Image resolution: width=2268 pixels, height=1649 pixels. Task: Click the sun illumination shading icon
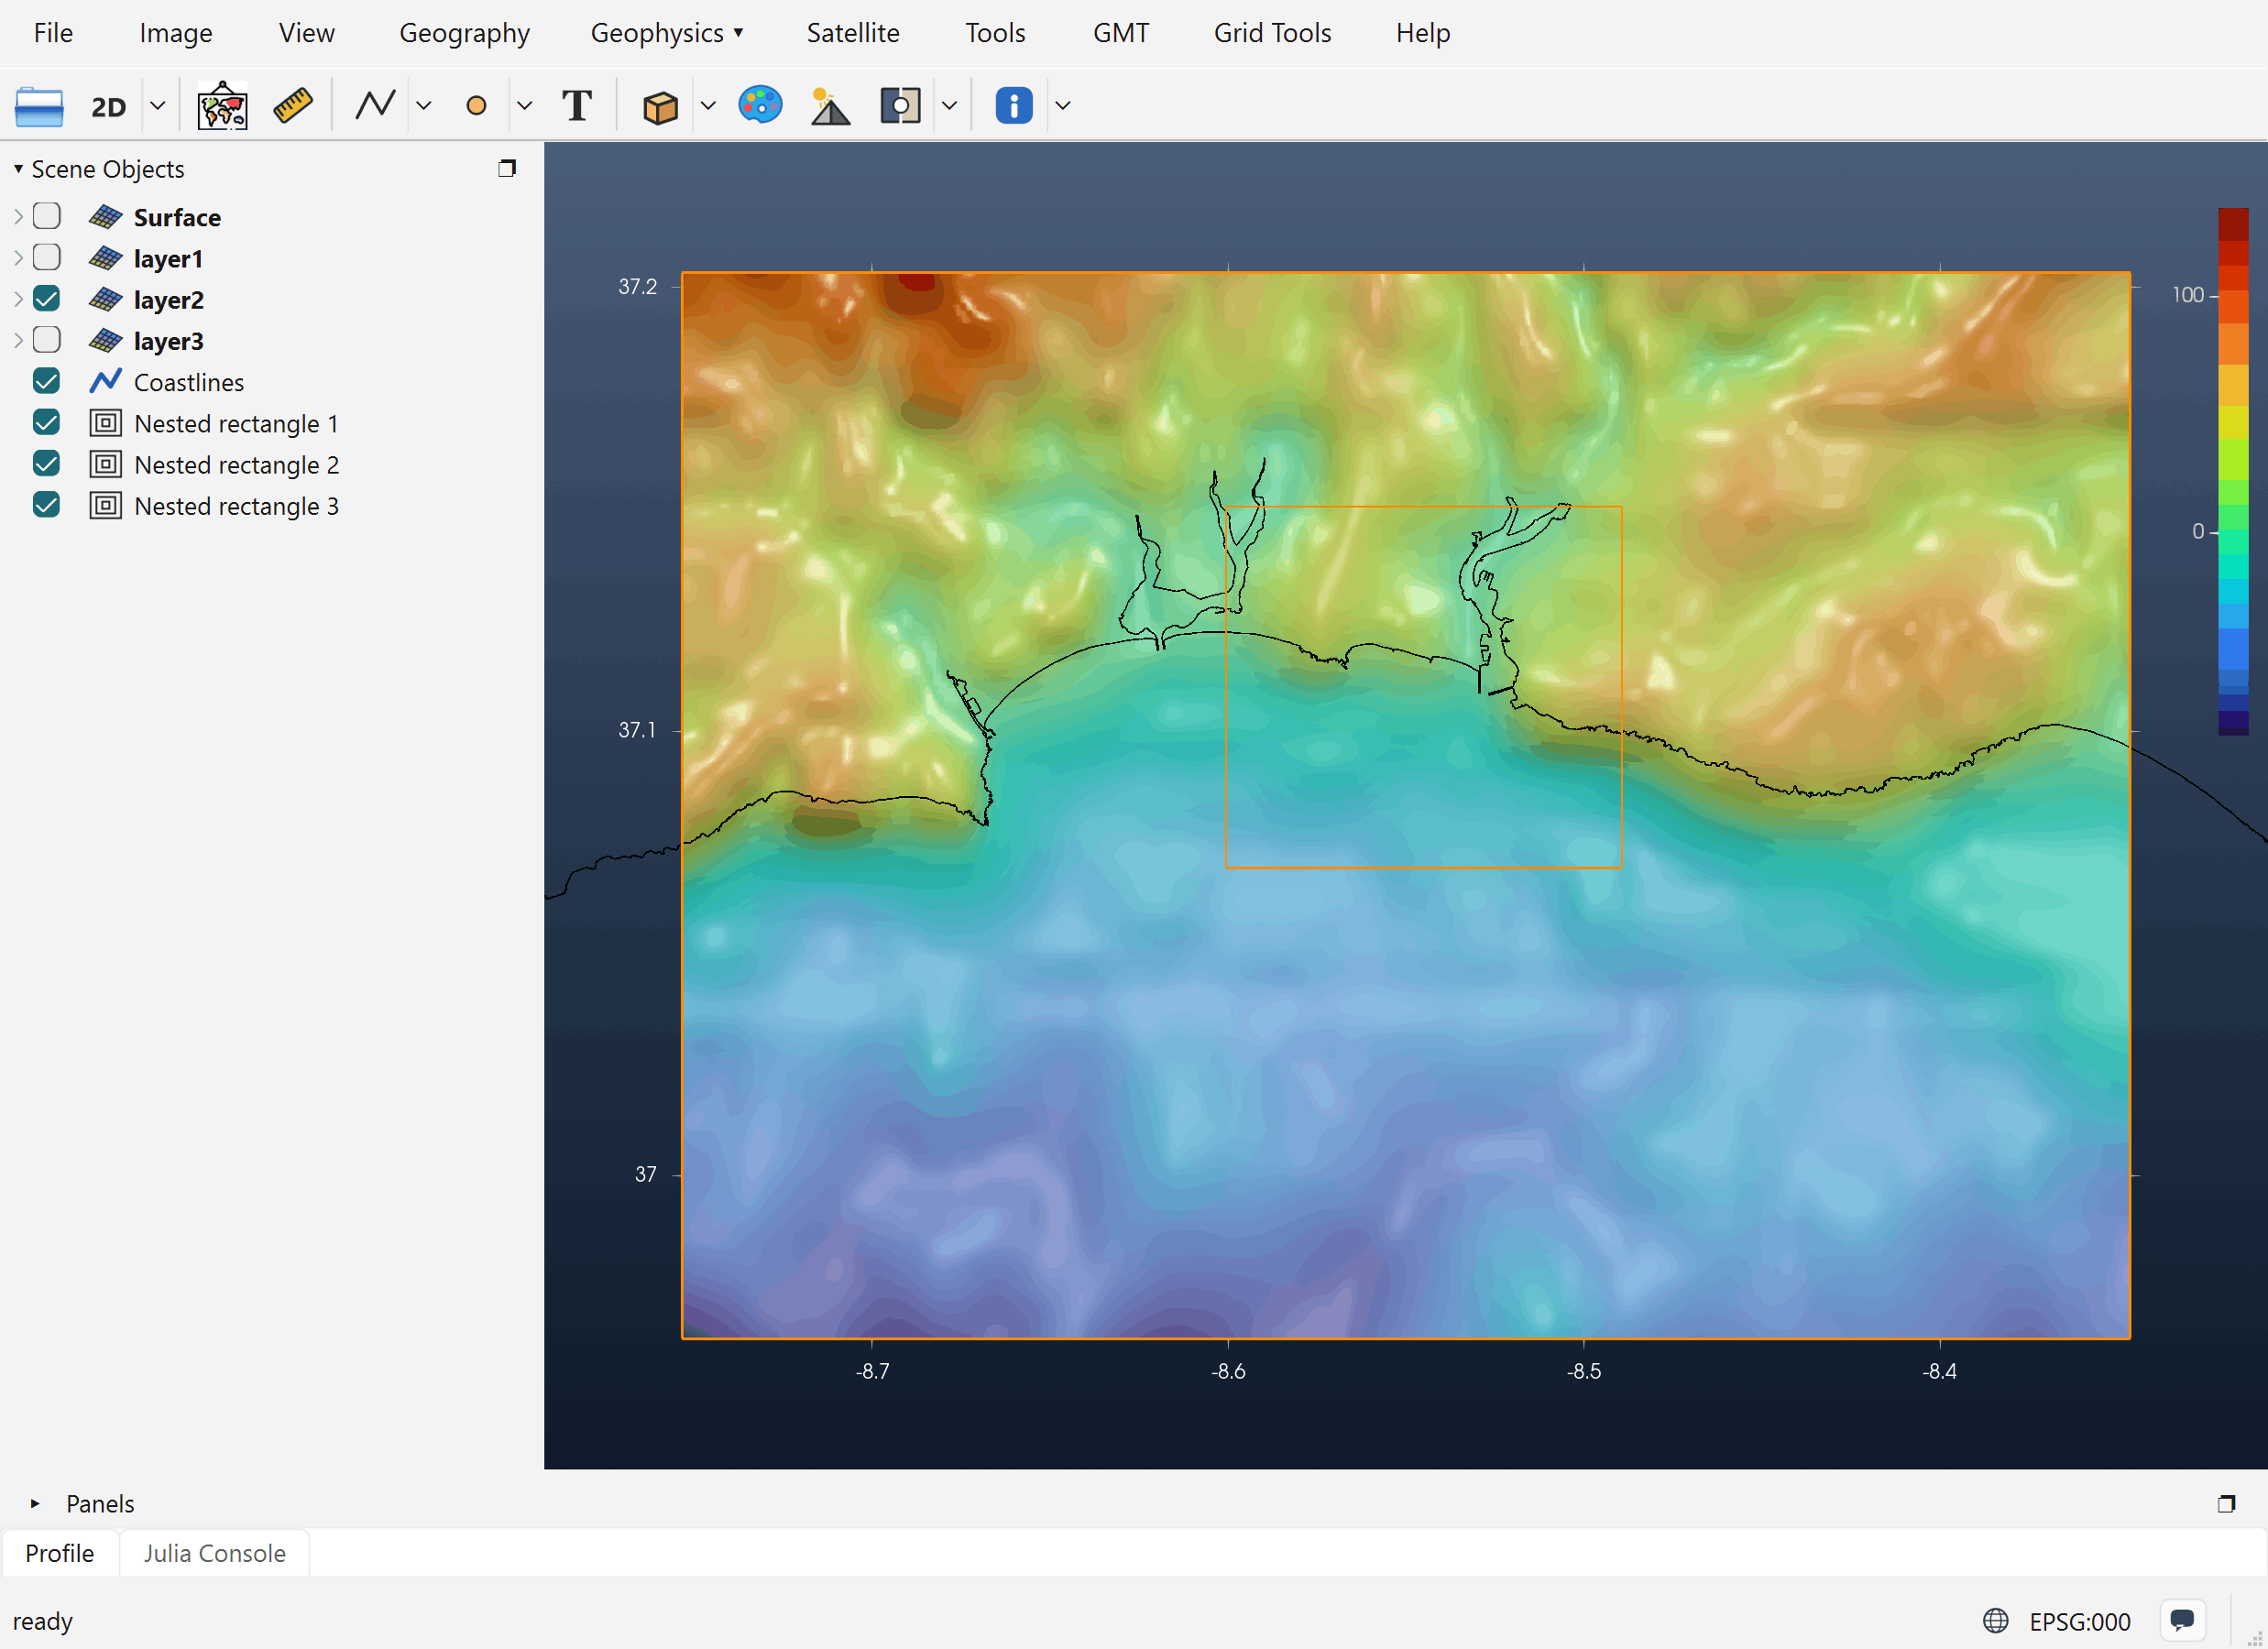(829, 106)
